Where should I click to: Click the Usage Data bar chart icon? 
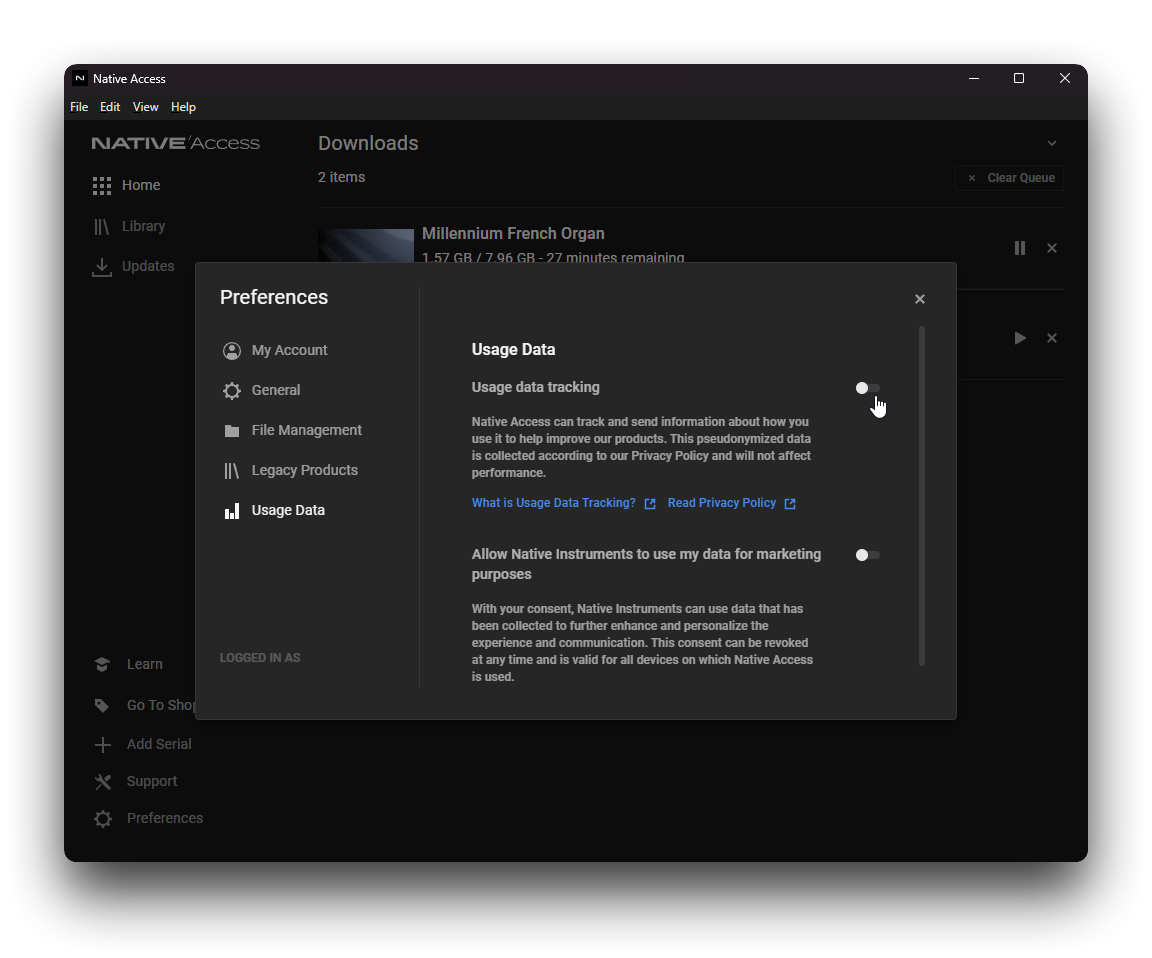[x=232, y=511]
